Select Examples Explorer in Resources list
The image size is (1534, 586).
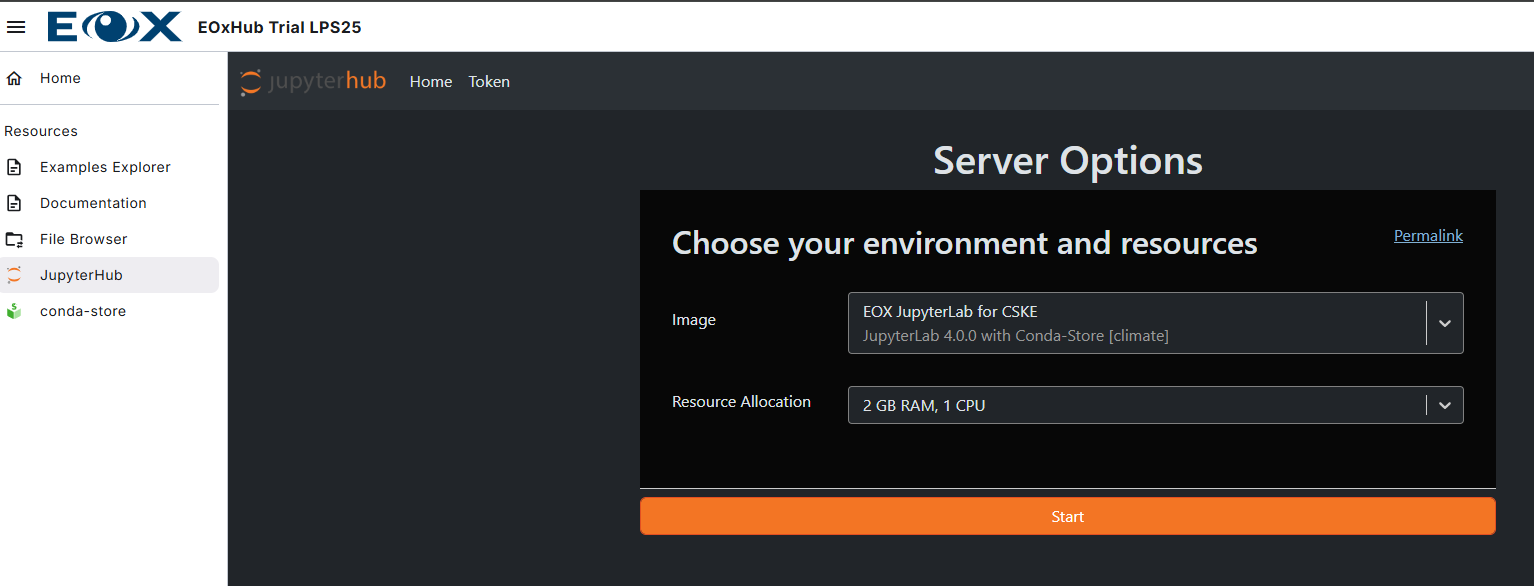[105, 167]
